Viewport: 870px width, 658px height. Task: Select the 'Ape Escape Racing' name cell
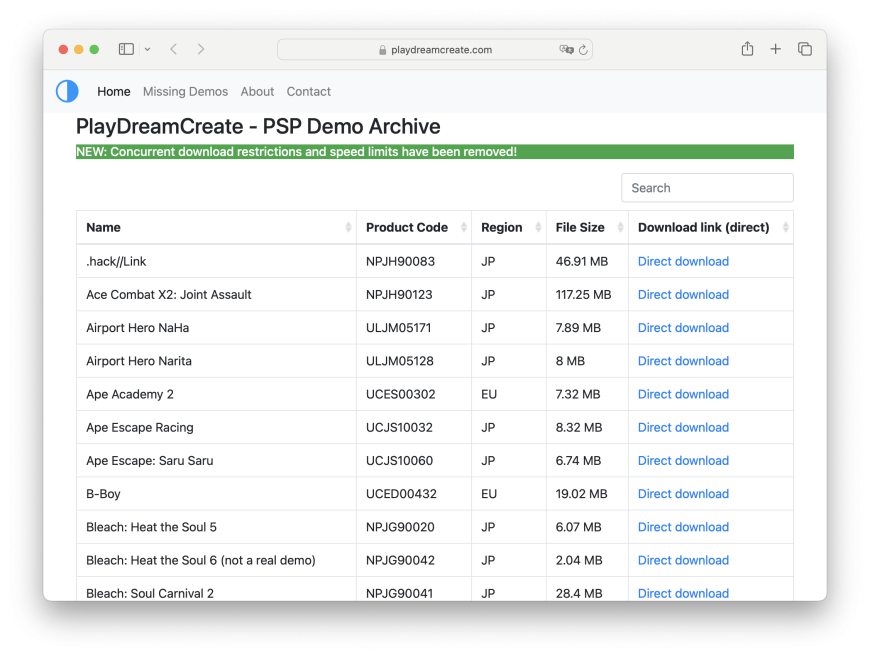click(x=216, y=428)
